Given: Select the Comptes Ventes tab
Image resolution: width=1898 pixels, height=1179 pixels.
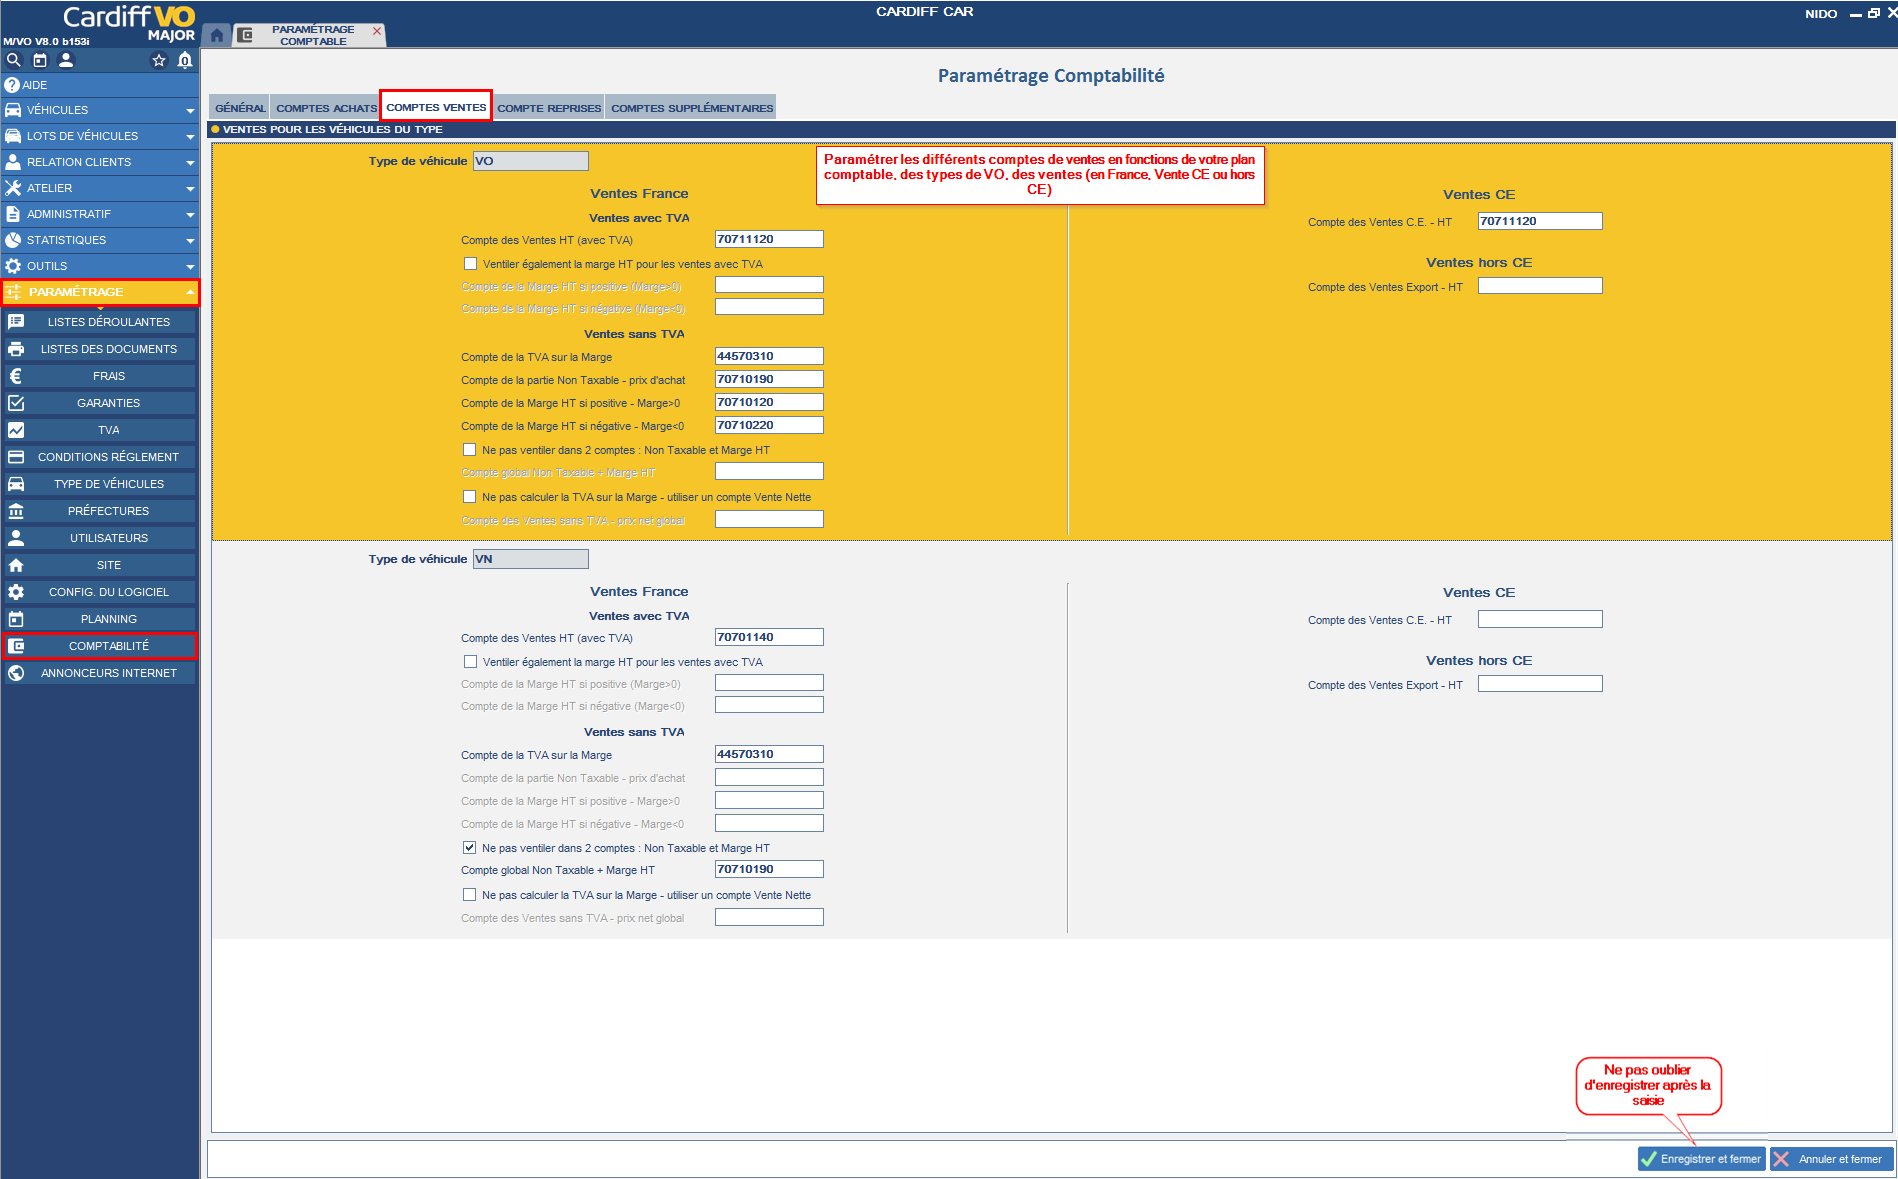Looking at the screenshot, I should tap(436, 107).
